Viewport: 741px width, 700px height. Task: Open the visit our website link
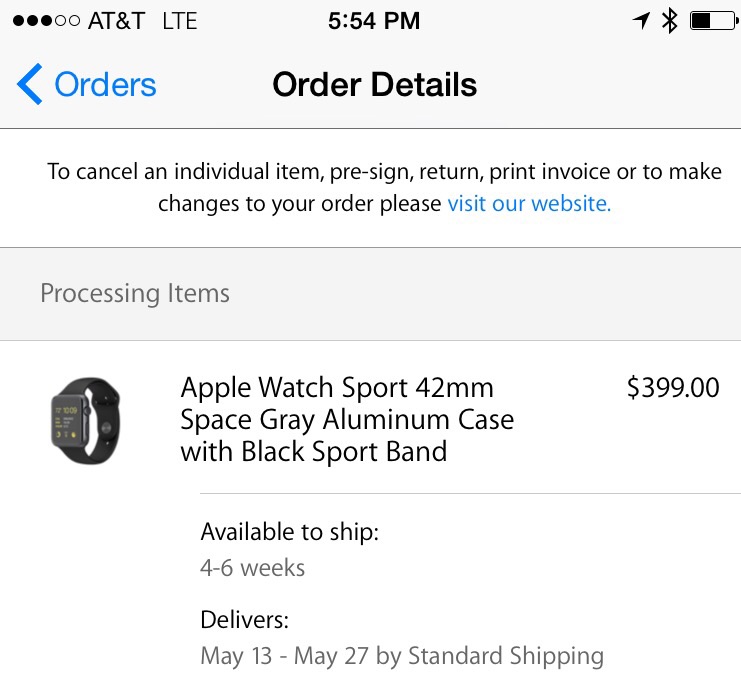tap(529, 204)
